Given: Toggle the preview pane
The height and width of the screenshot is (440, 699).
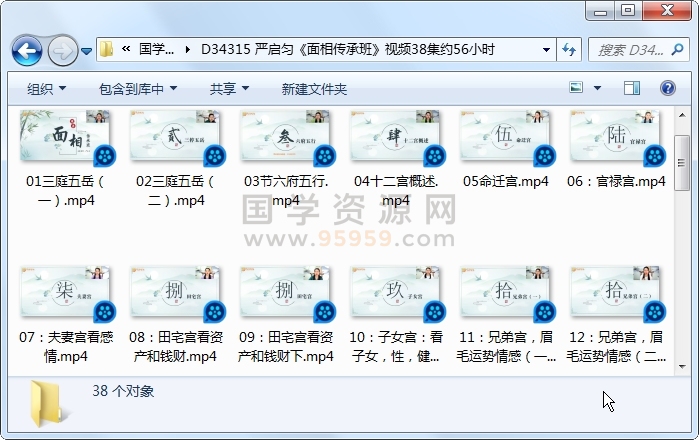Looking at the screenshot, I should 631,88.
